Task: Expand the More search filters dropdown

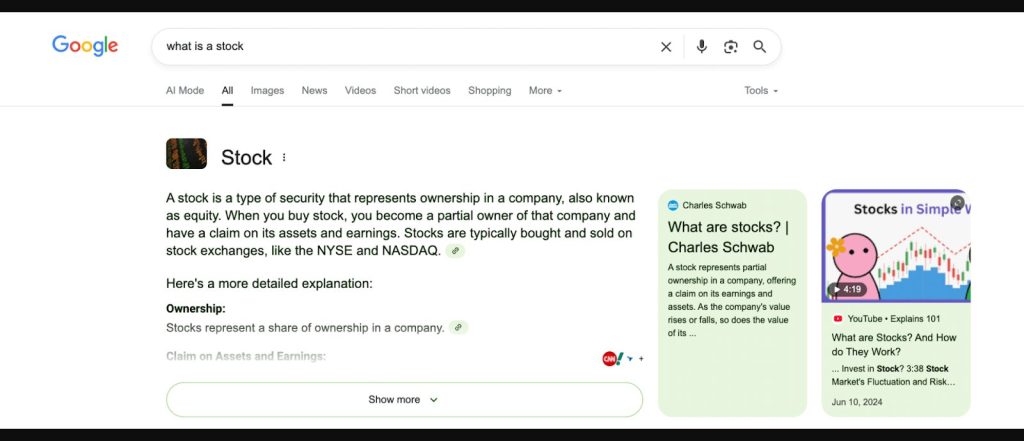Action: pos(545,91)
